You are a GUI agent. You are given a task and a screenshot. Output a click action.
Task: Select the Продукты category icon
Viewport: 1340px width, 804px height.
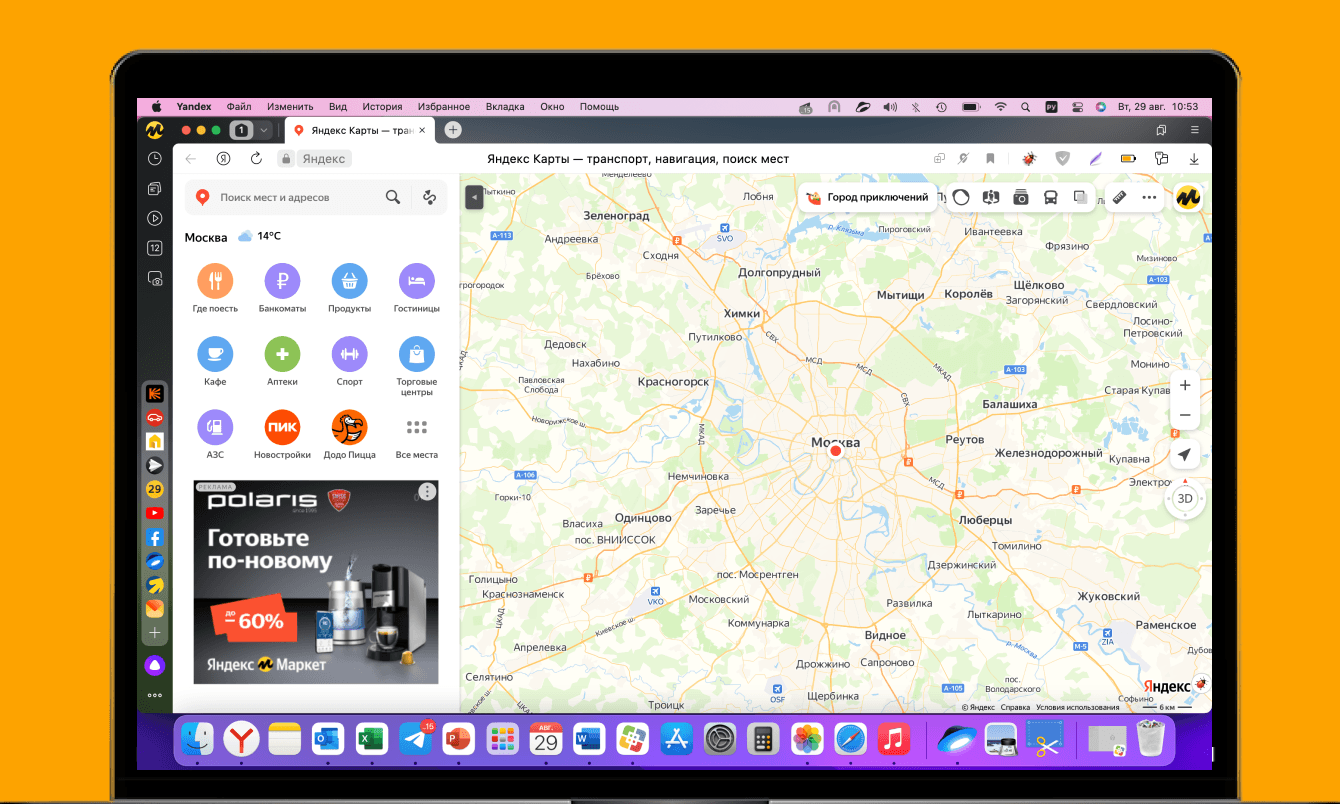click(x=349, y=281)
